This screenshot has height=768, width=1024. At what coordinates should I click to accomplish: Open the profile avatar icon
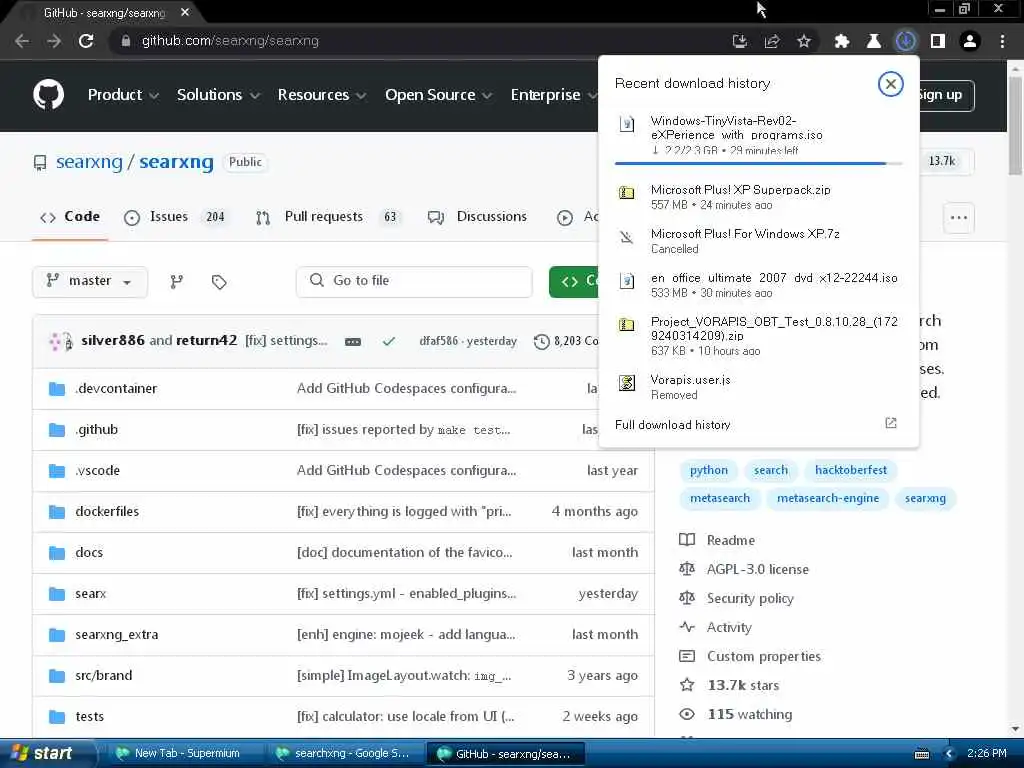(x=970, y=41)
